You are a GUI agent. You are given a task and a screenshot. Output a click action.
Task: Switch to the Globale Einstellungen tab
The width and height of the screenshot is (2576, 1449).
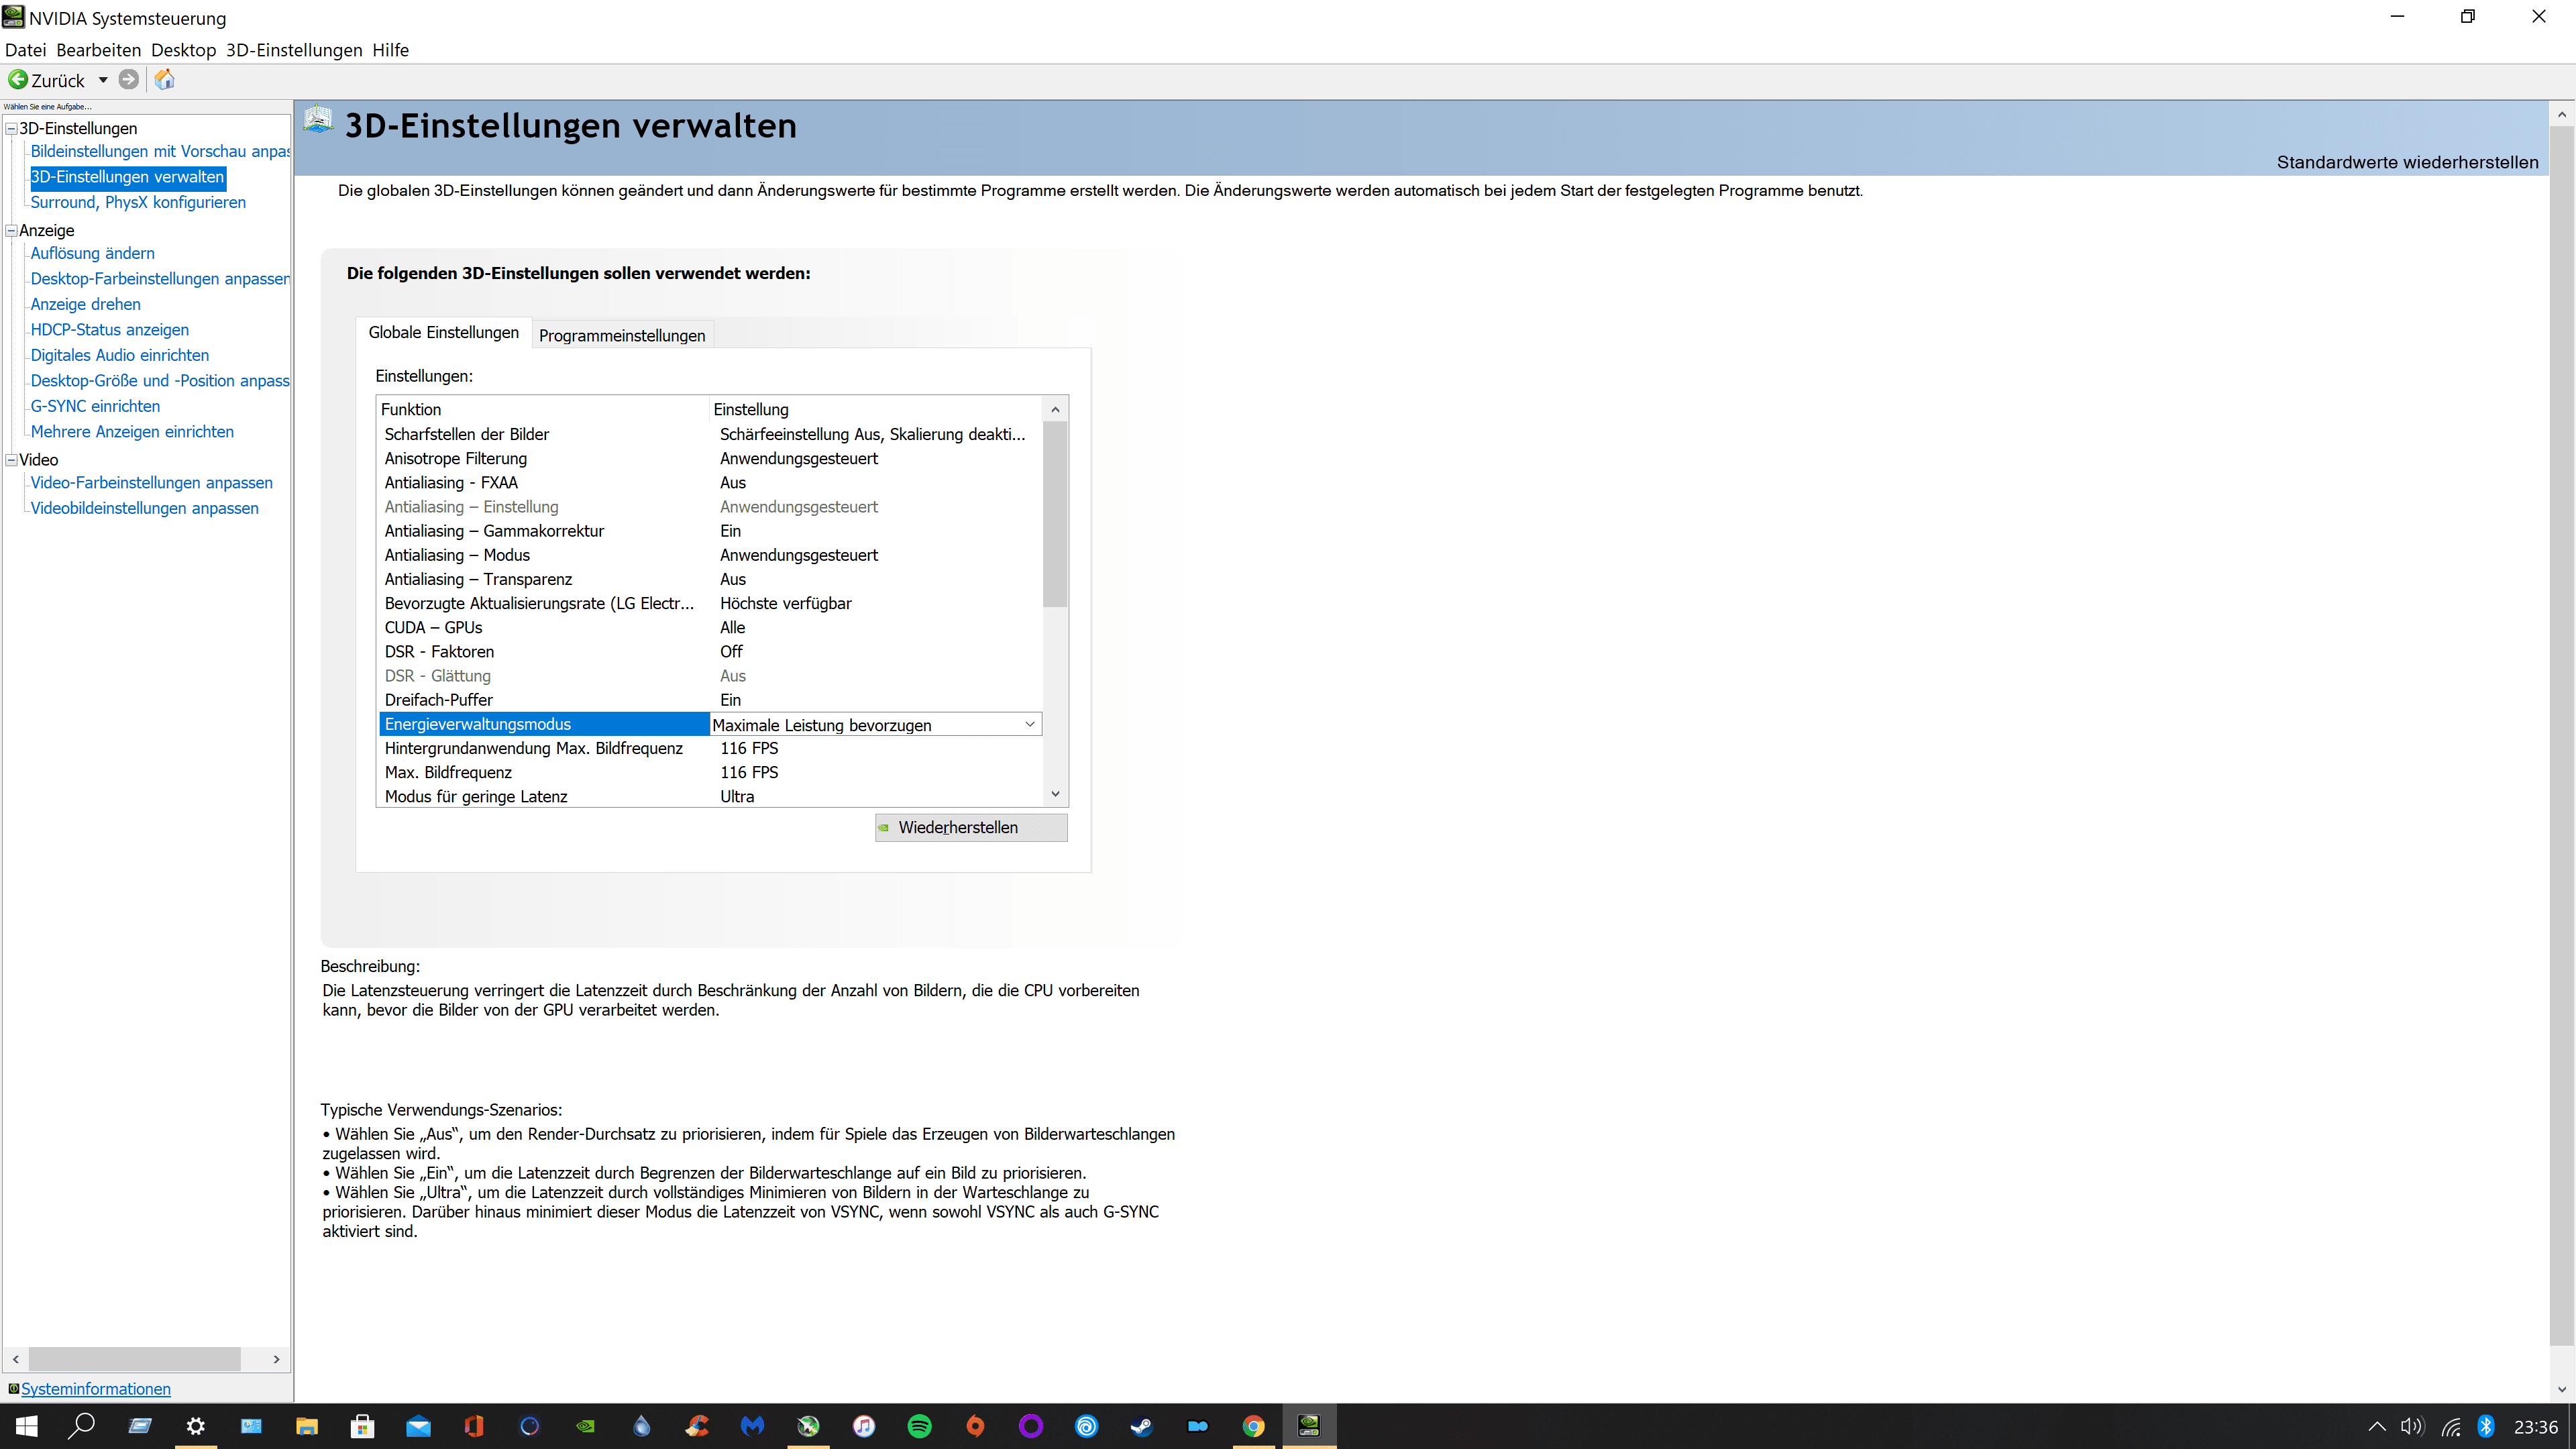(444, 332)
